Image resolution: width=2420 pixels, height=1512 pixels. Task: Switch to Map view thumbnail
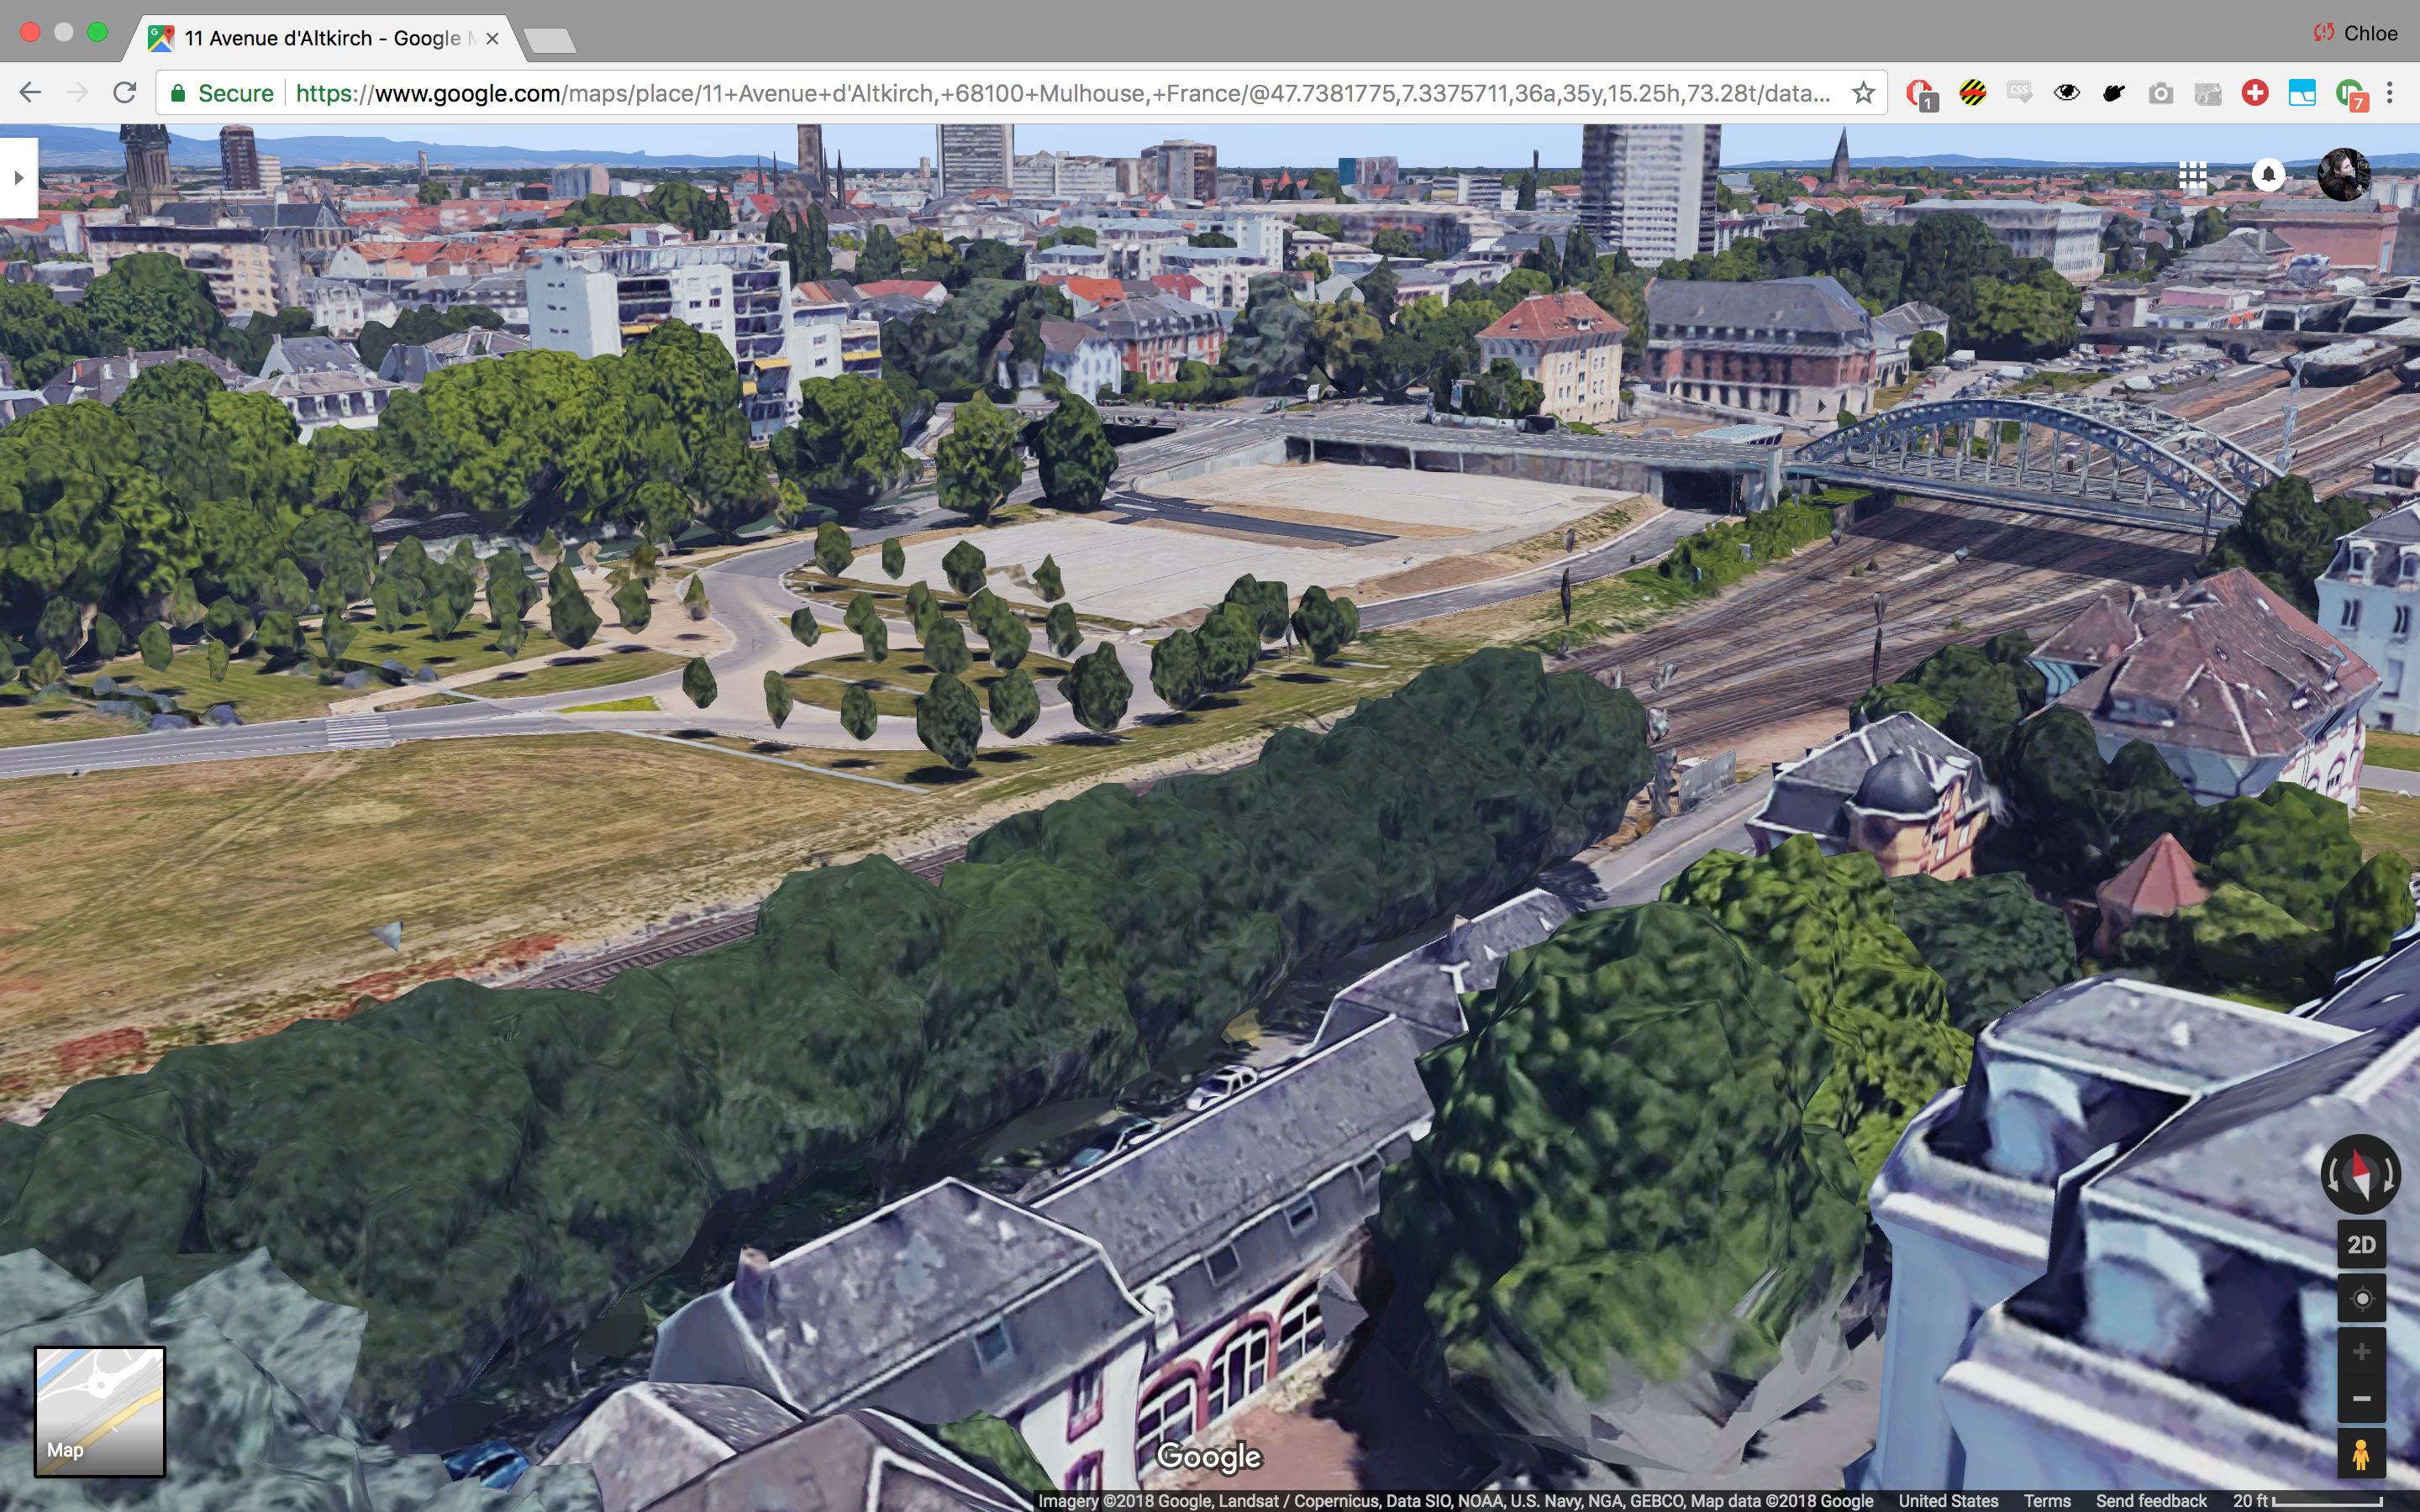(x=99, y=1411)
